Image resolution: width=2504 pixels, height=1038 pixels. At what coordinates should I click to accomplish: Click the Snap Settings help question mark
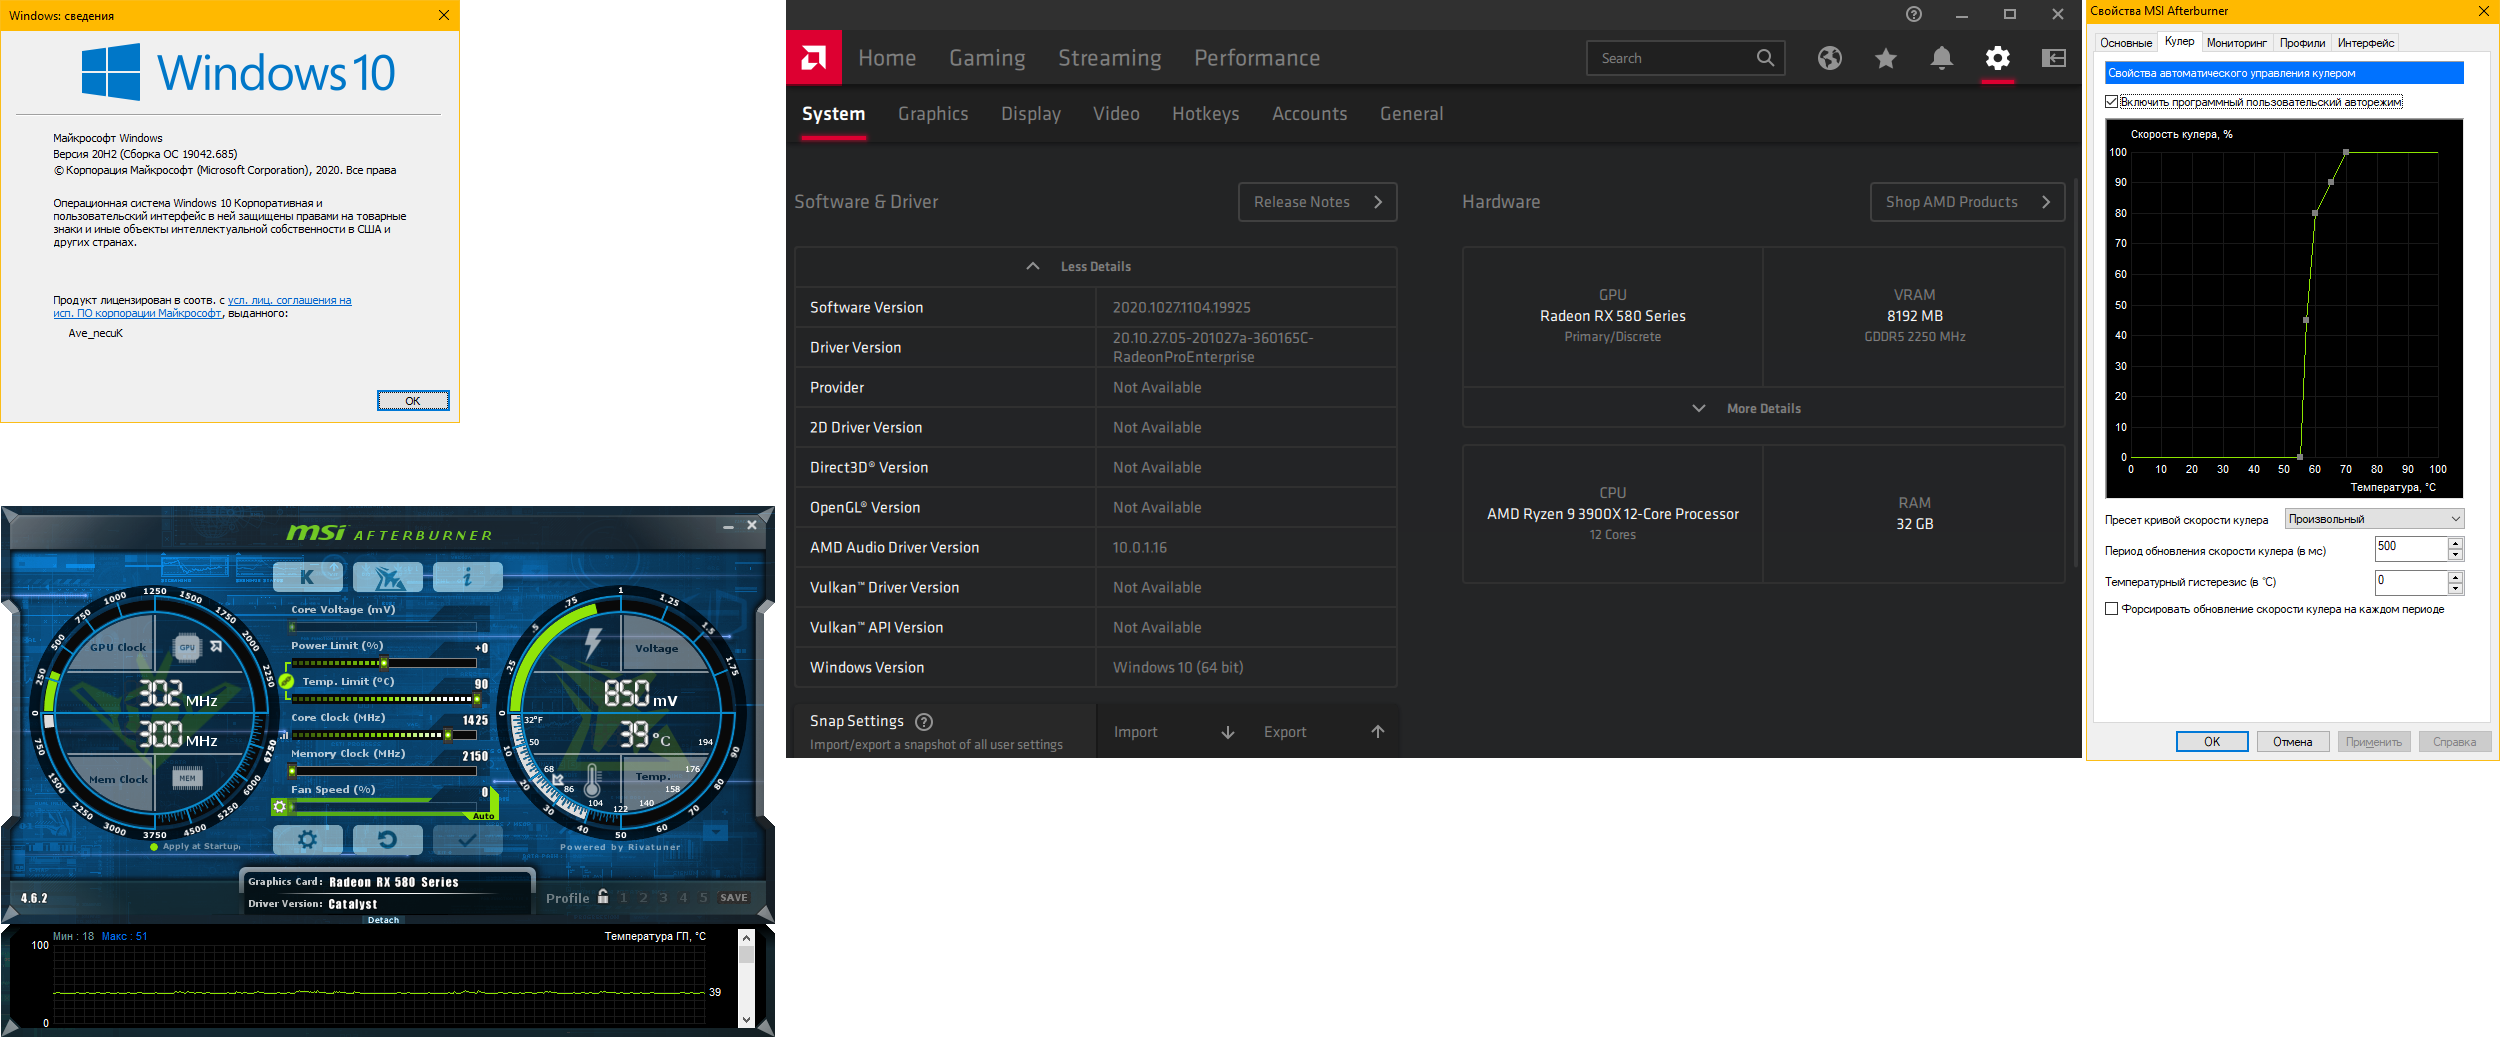coord(924,722)
